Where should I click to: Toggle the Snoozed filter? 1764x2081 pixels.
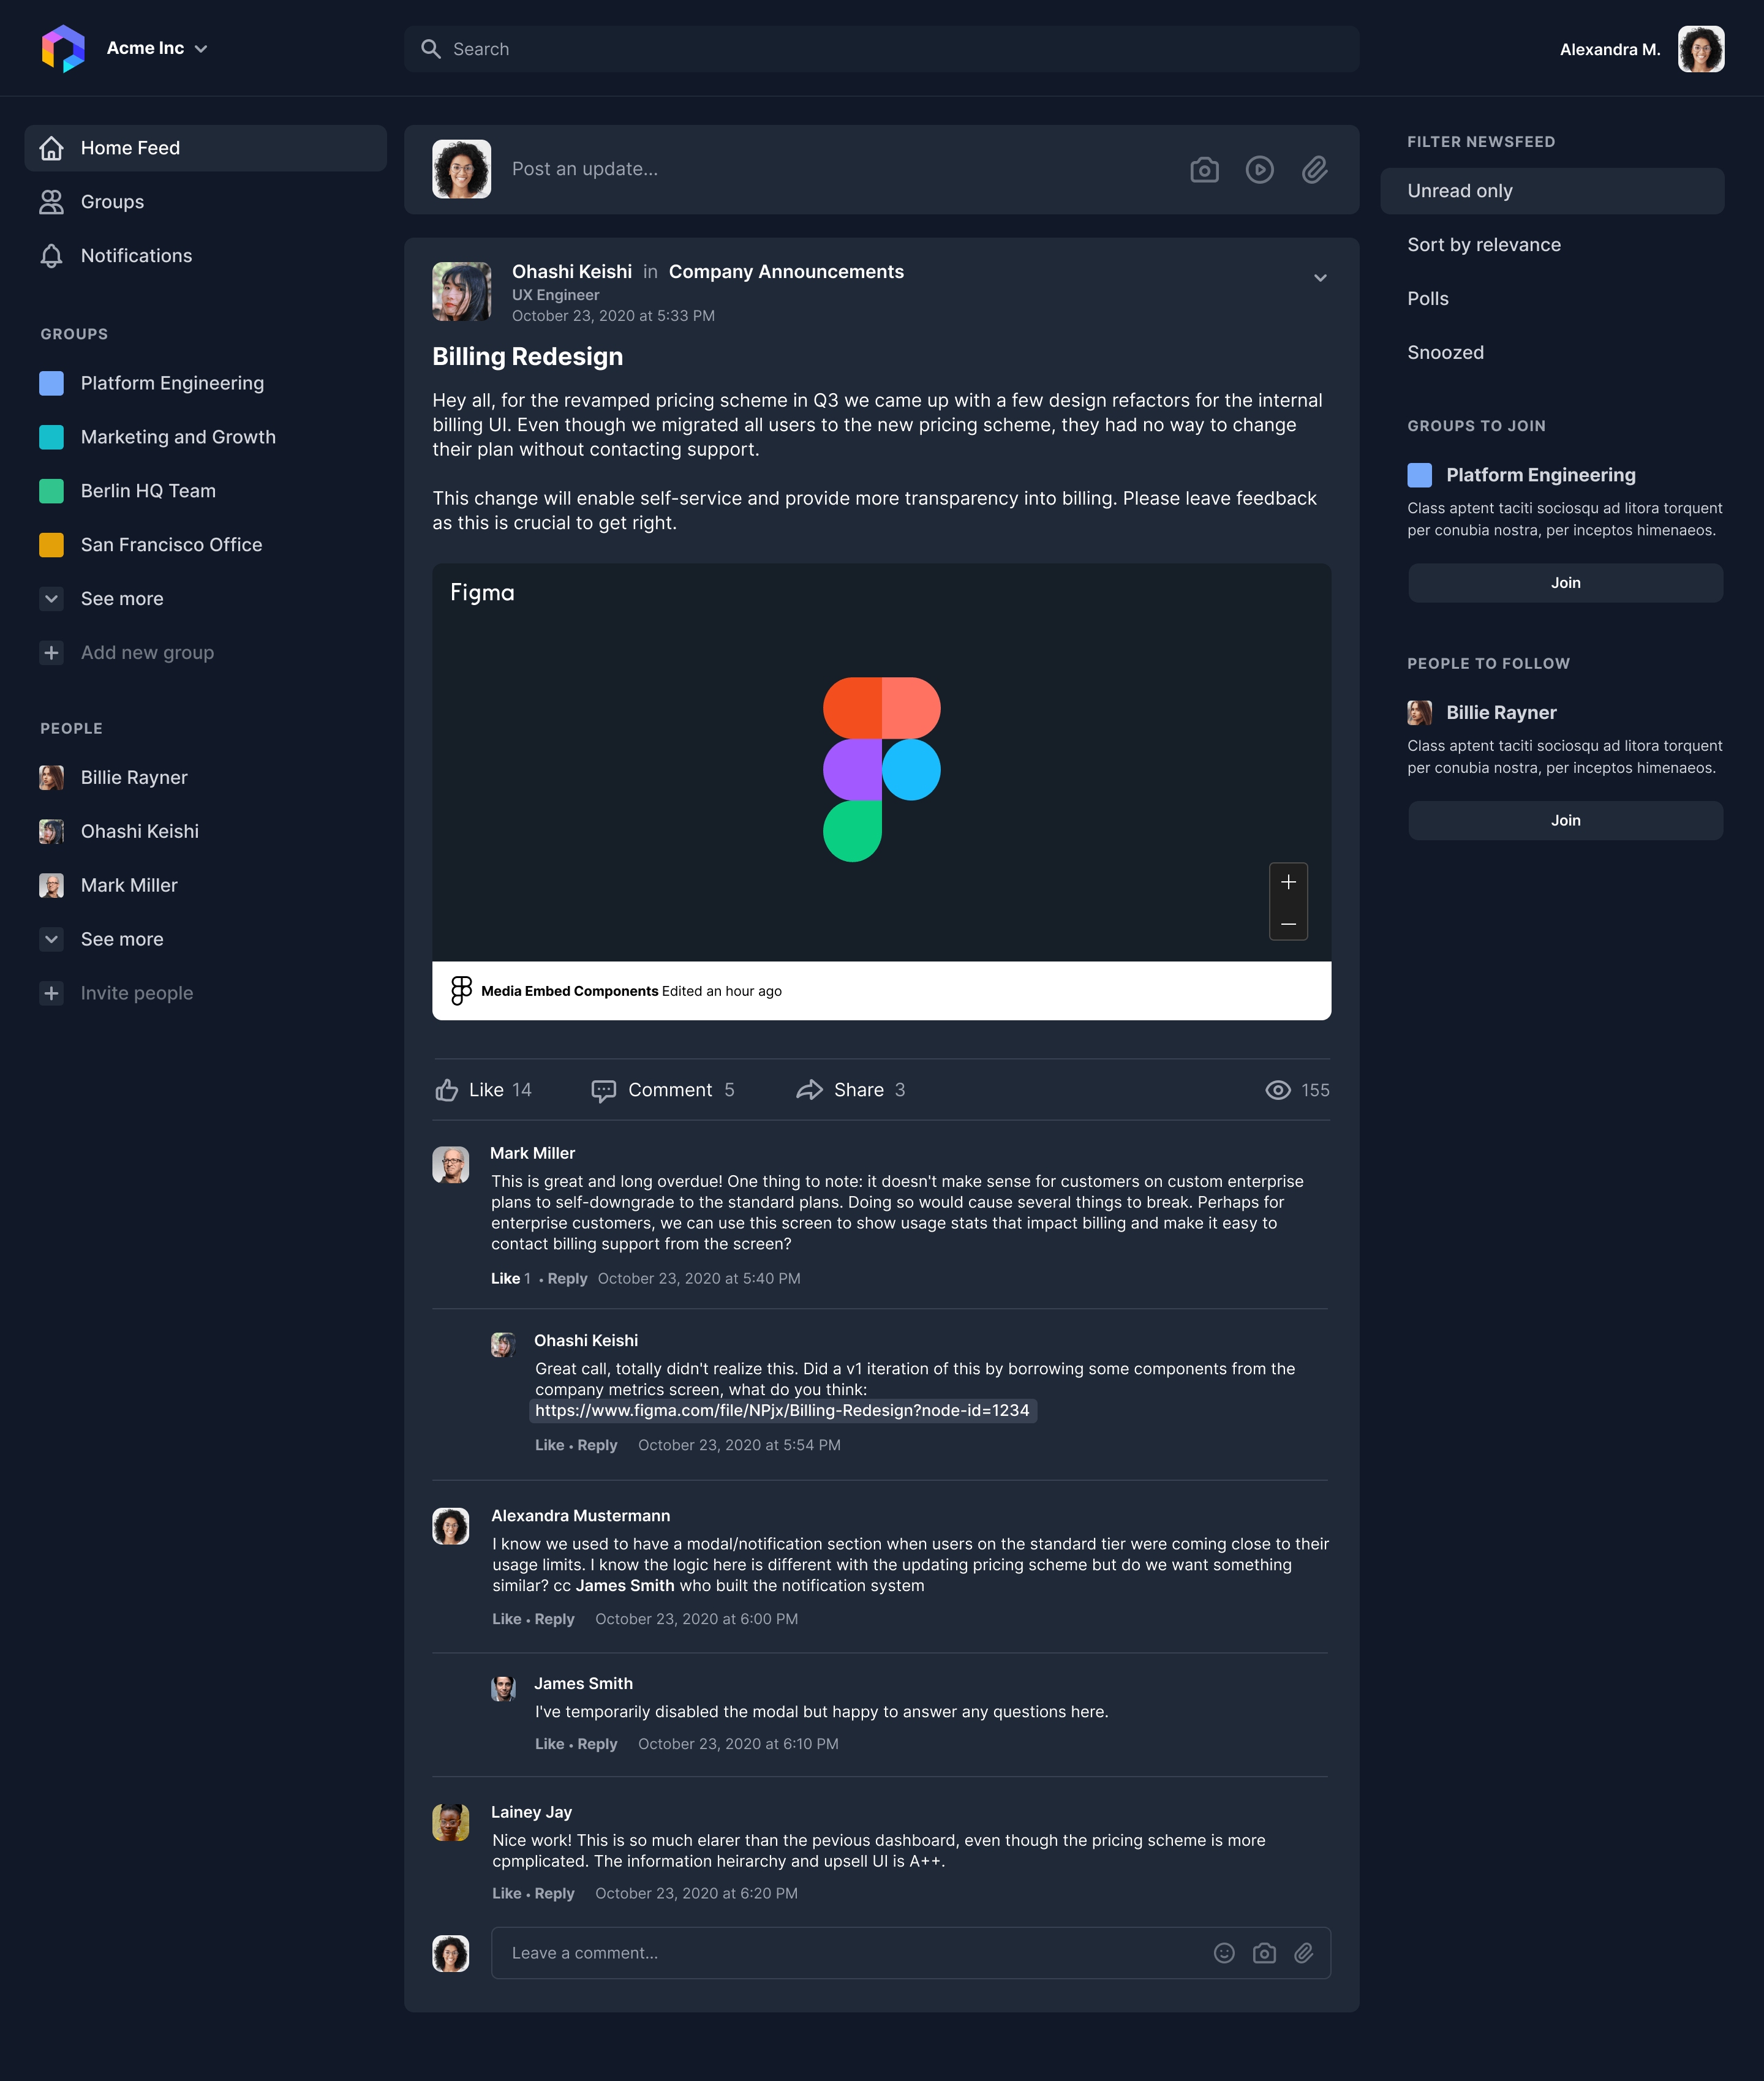pos(1552,353)
